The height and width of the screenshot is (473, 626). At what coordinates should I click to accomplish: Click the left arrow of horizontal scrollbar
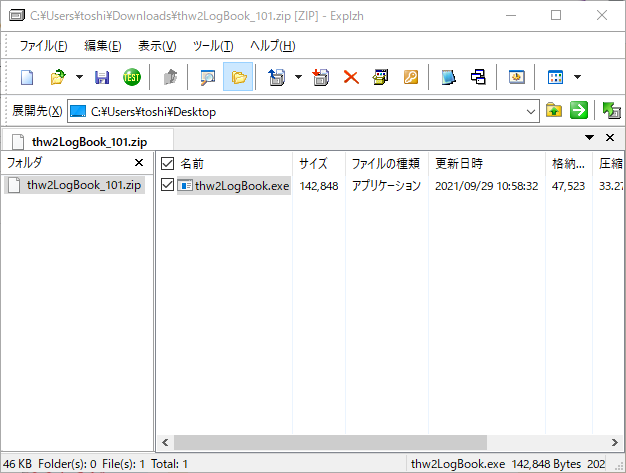[x=165, y=442]
